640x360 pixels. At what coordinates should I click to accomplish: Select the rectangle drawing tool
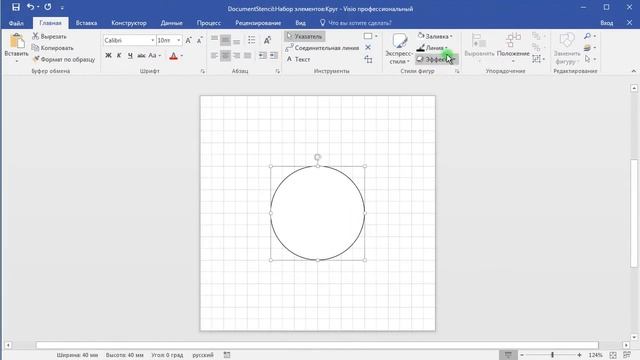click(x=368, y=36)
